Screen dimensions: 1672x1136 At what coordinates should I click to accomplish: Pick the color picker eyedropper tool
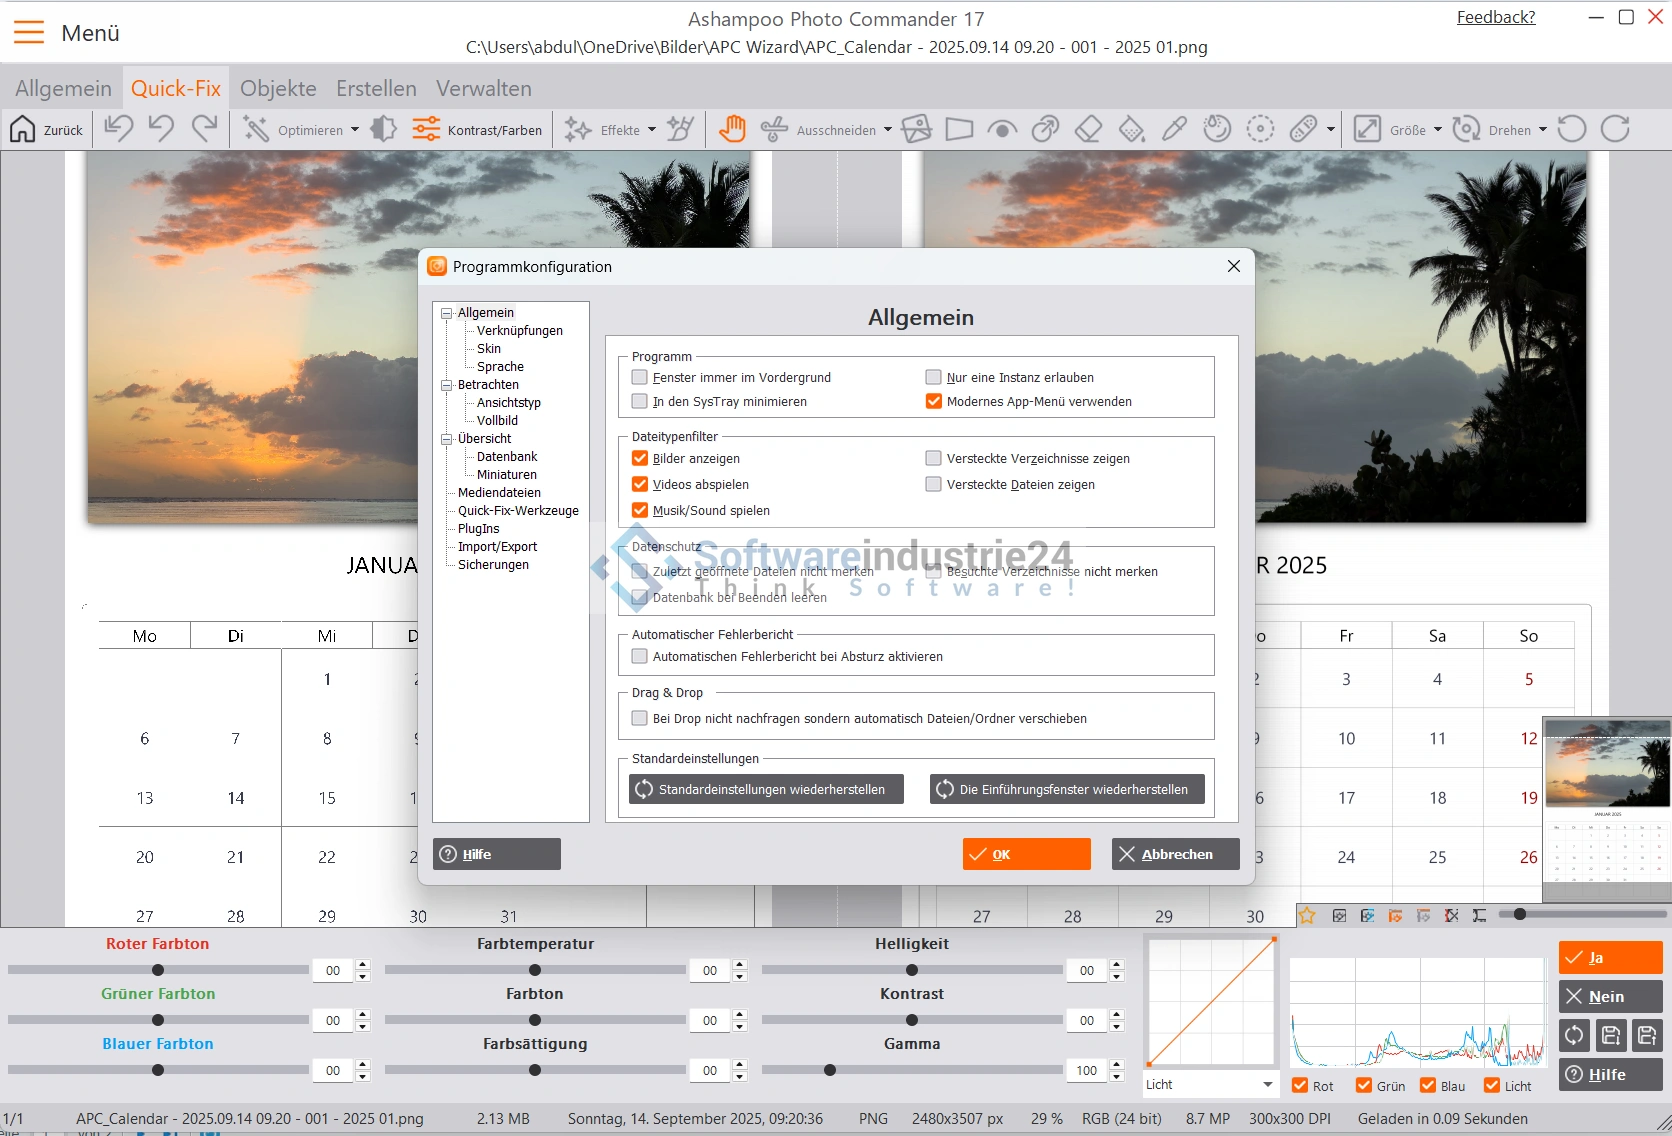tap(1174, 129)
